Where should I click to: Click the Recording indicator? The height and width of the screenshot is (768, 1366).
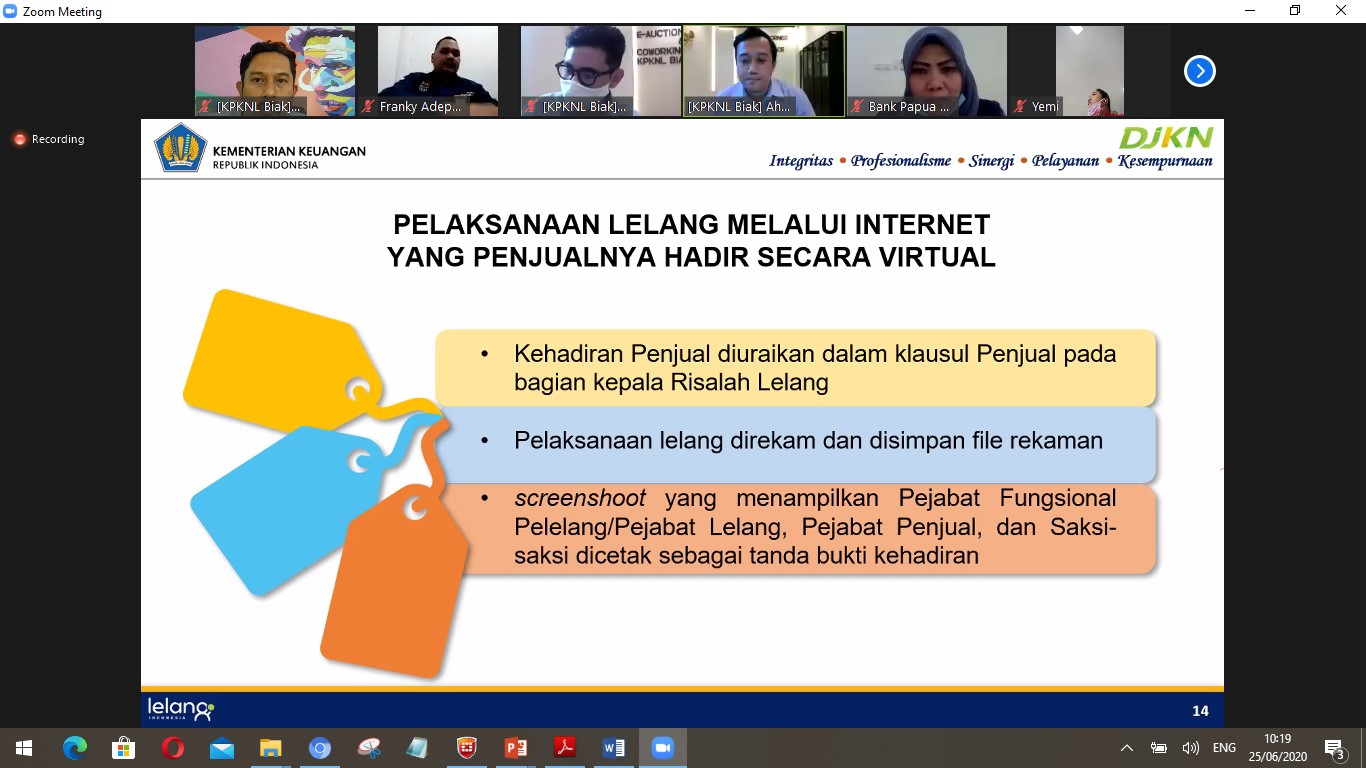coord(48,139)
